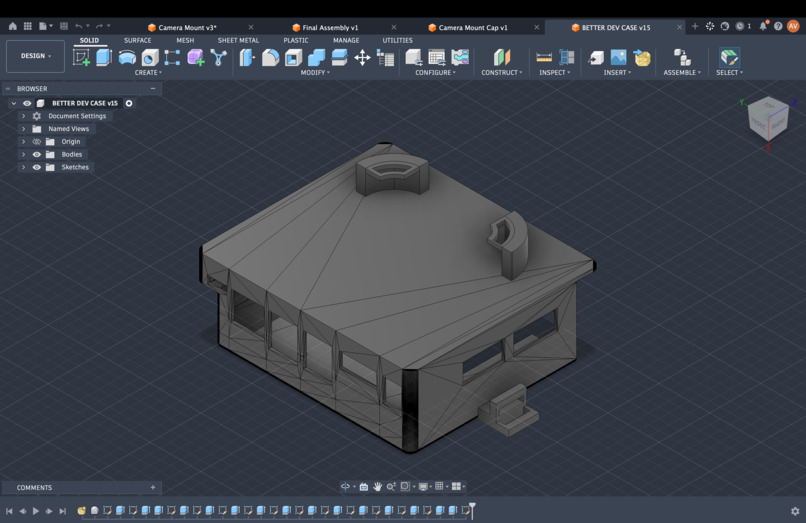Screen dimensions: 806x523
Task: Open the INSERT menu dropdown
Action: pyautogui.click(x=617, y=73)
